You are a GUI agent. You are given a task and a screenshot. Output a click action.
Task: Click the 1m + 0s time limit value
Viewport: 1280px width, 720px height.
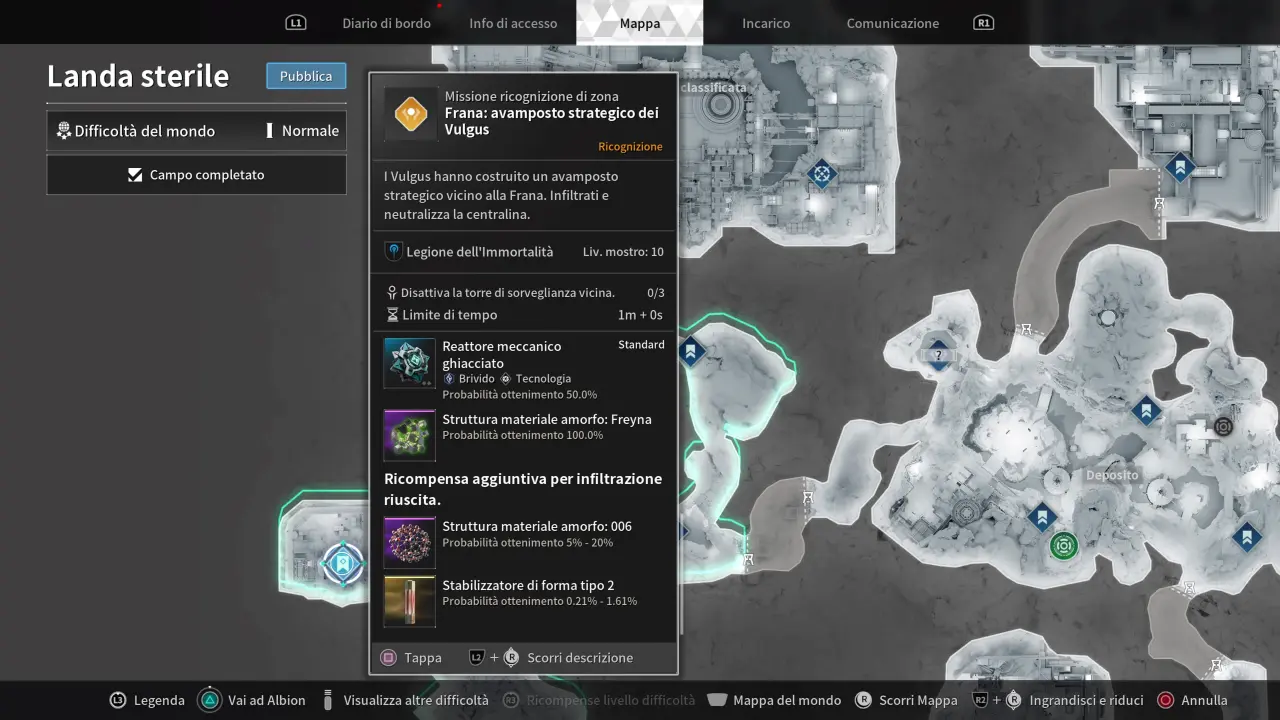[640, 315]
